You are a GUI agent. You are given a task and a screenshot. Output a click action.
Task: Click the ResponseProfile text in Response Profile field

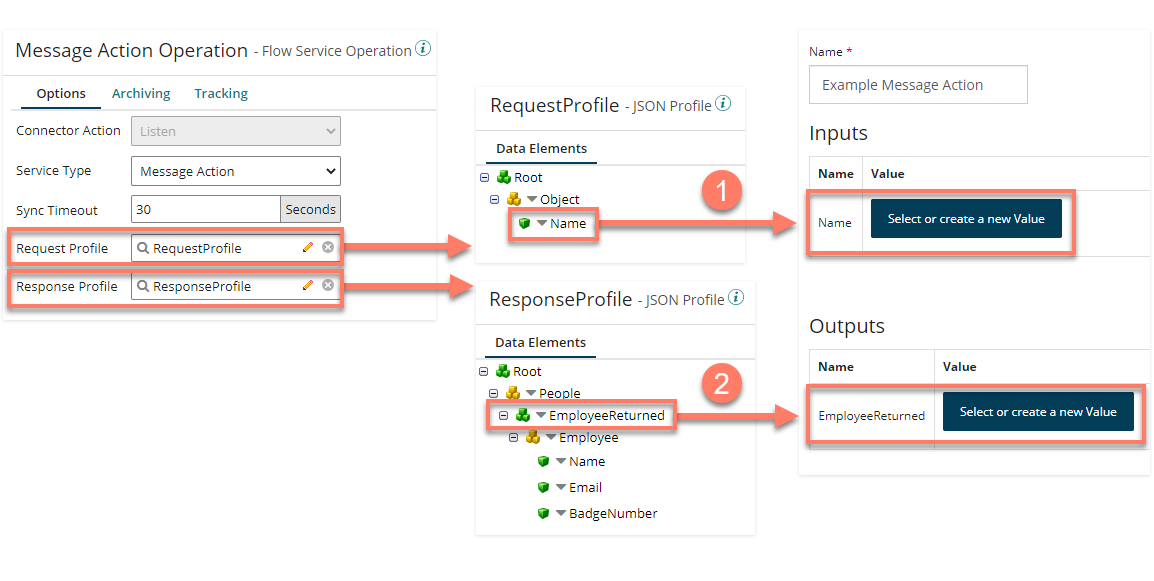(x=202, y=286)
